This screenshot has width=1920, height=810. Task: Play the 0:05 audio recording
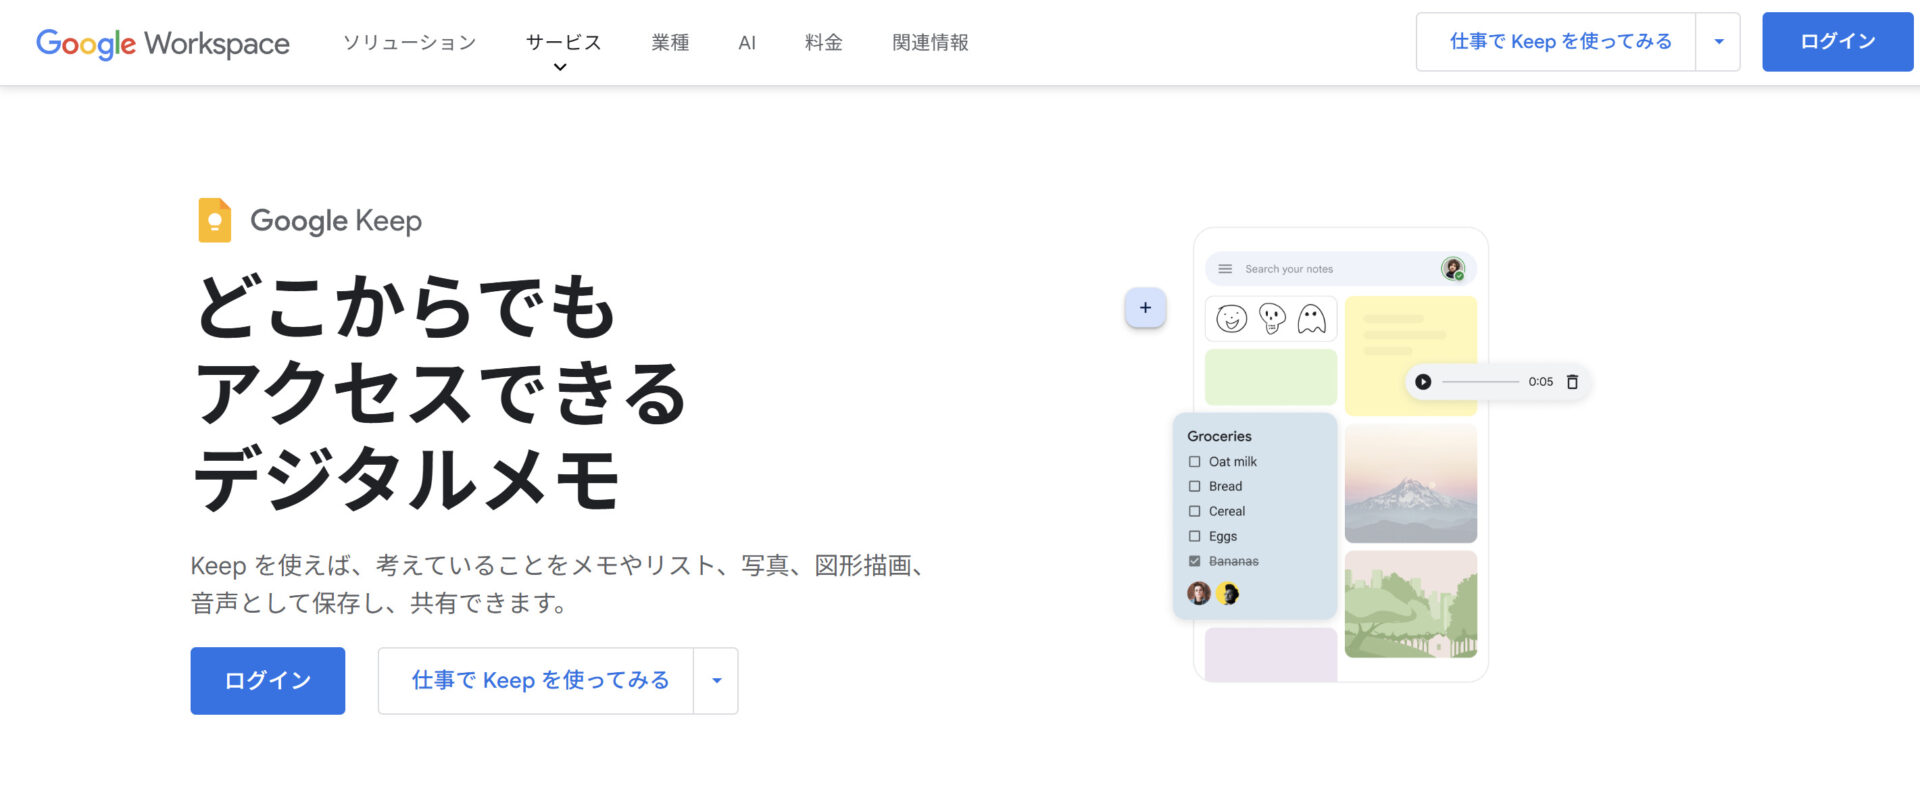tap(1423, 382)
